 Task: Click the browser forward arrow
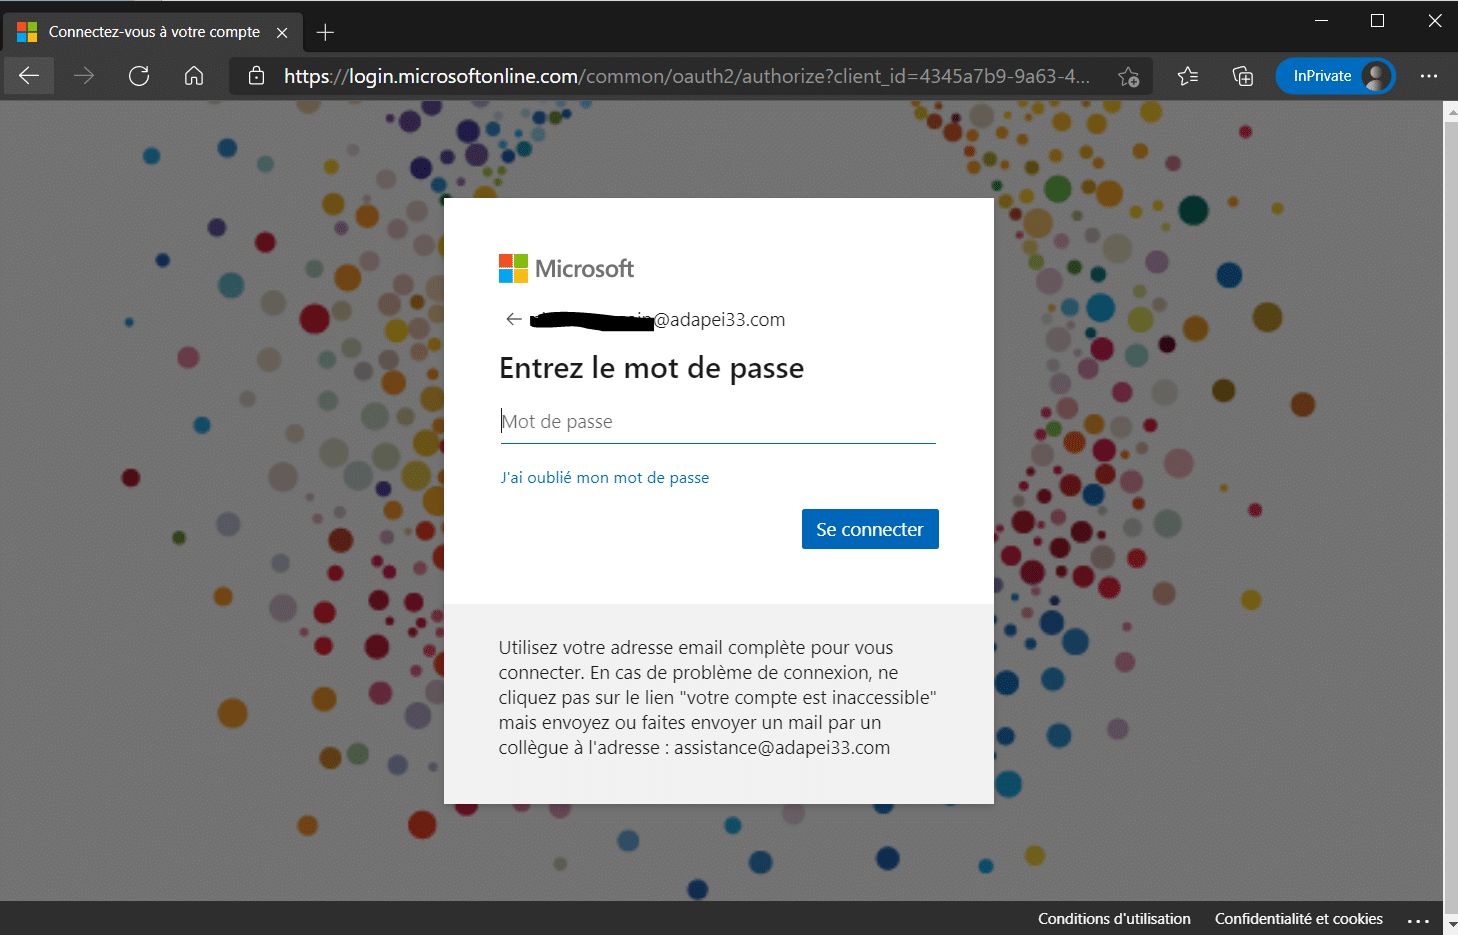[84, 76]
